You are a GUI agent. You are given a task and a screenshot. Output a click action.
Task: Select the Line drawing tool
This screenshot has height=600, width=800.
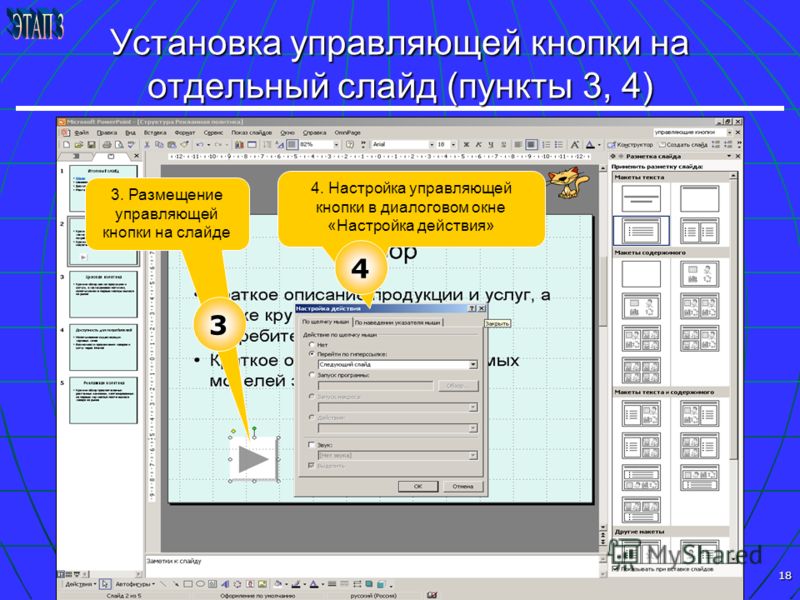pyautogui.click(x=163, y=584)
